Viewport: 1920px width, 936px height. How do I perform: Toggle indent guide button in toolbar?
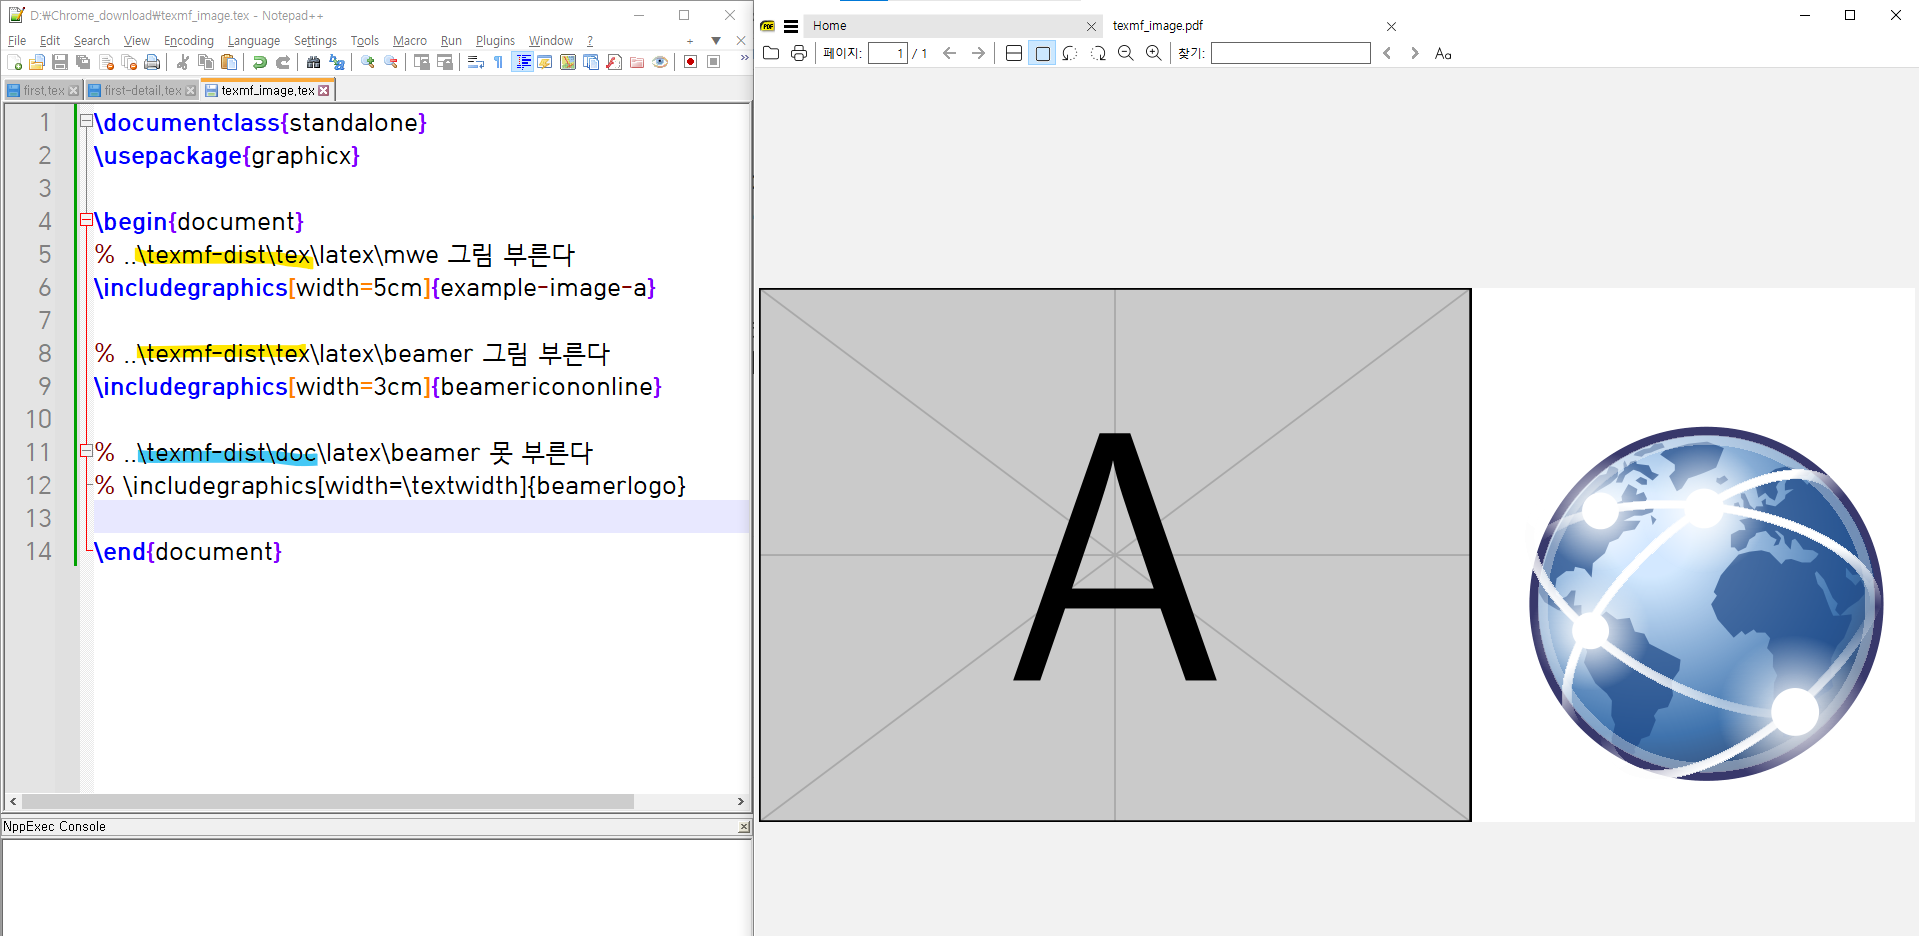coord(522,62)
